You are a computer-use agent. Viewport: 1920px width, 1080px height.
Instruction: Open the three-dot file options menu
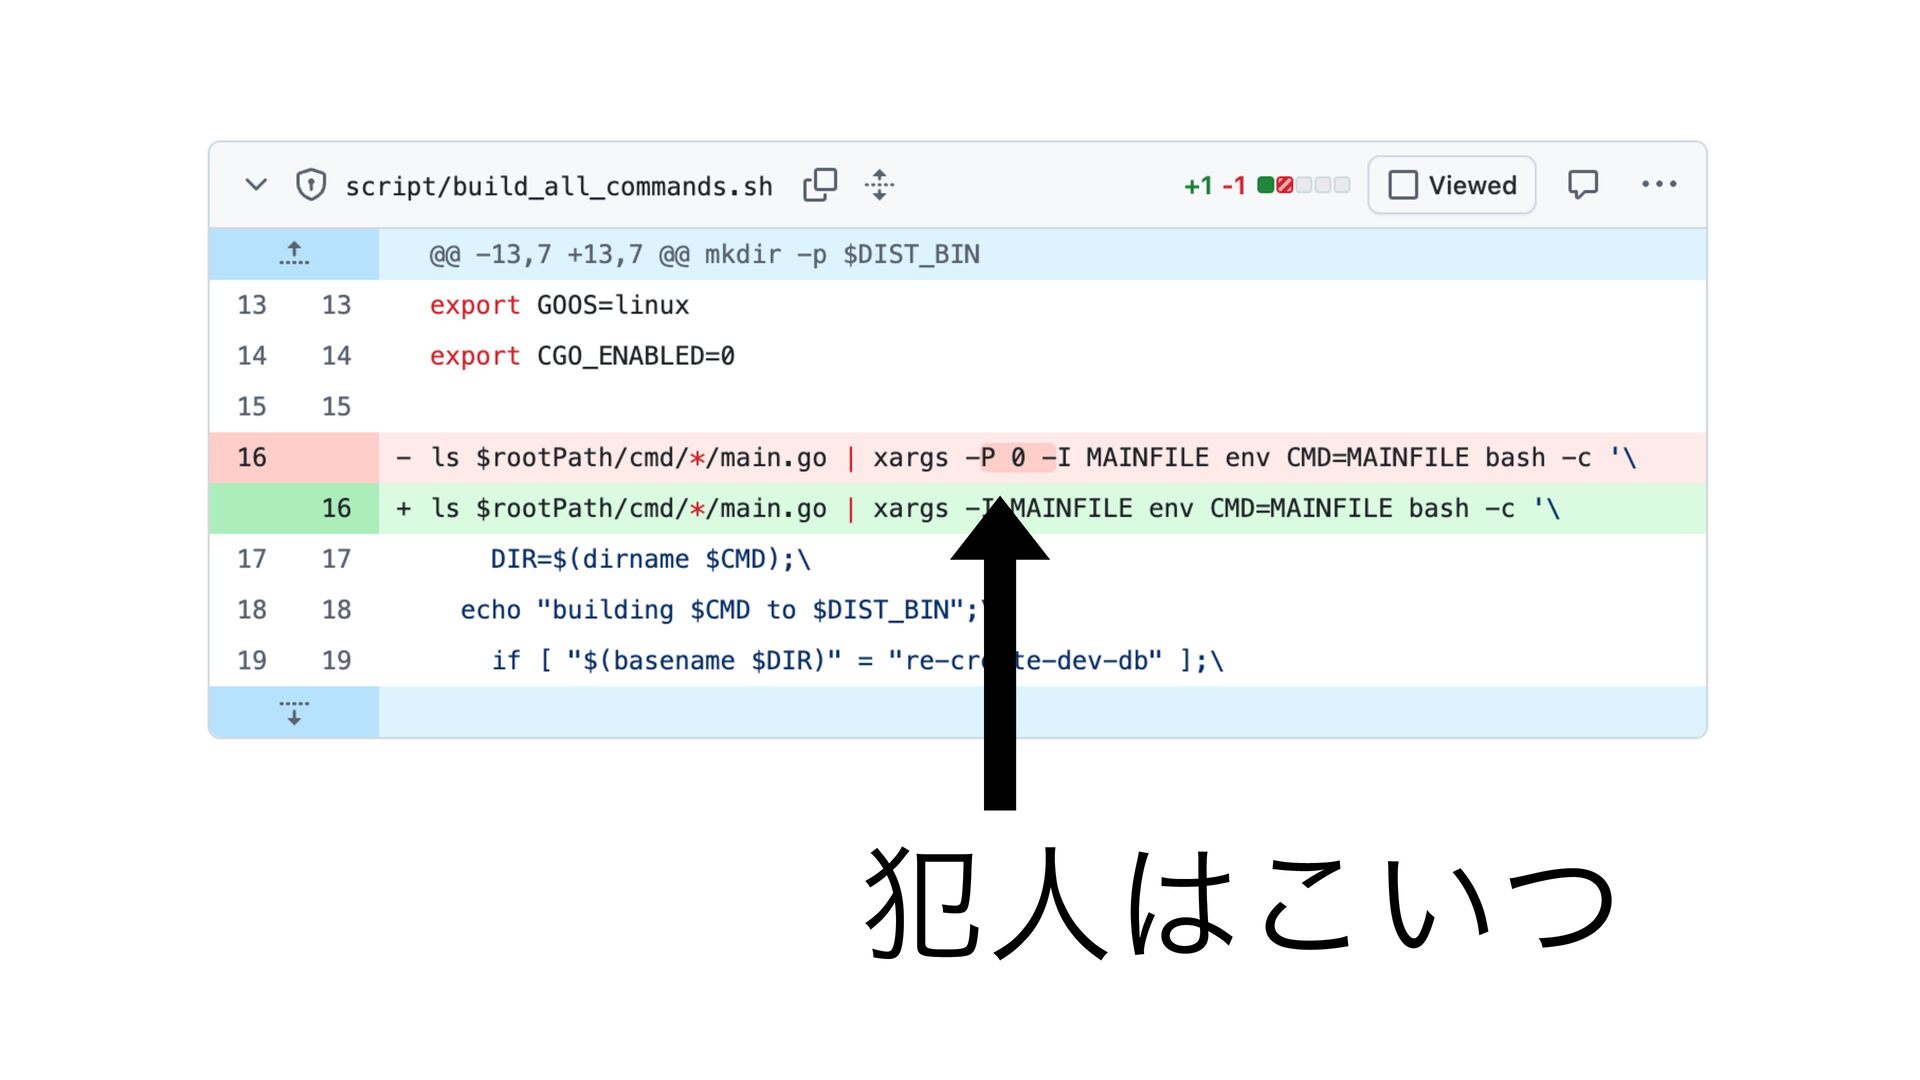[1659, 185]
